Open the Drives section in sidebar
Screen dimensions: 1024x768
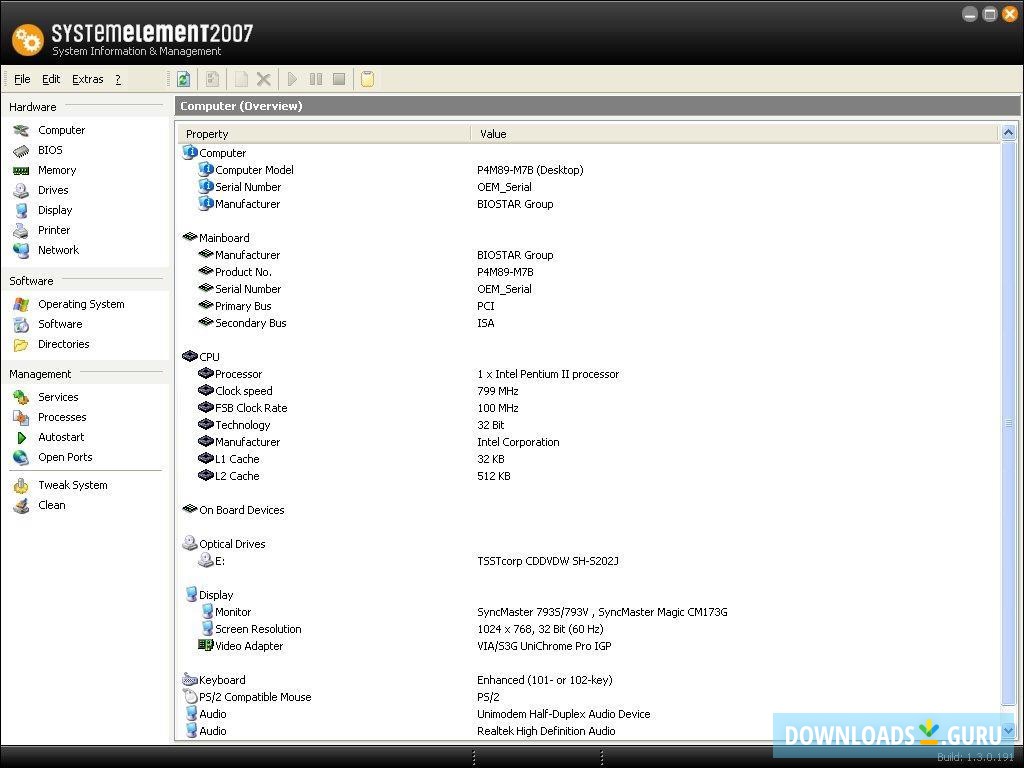click(x=53, y=190)
